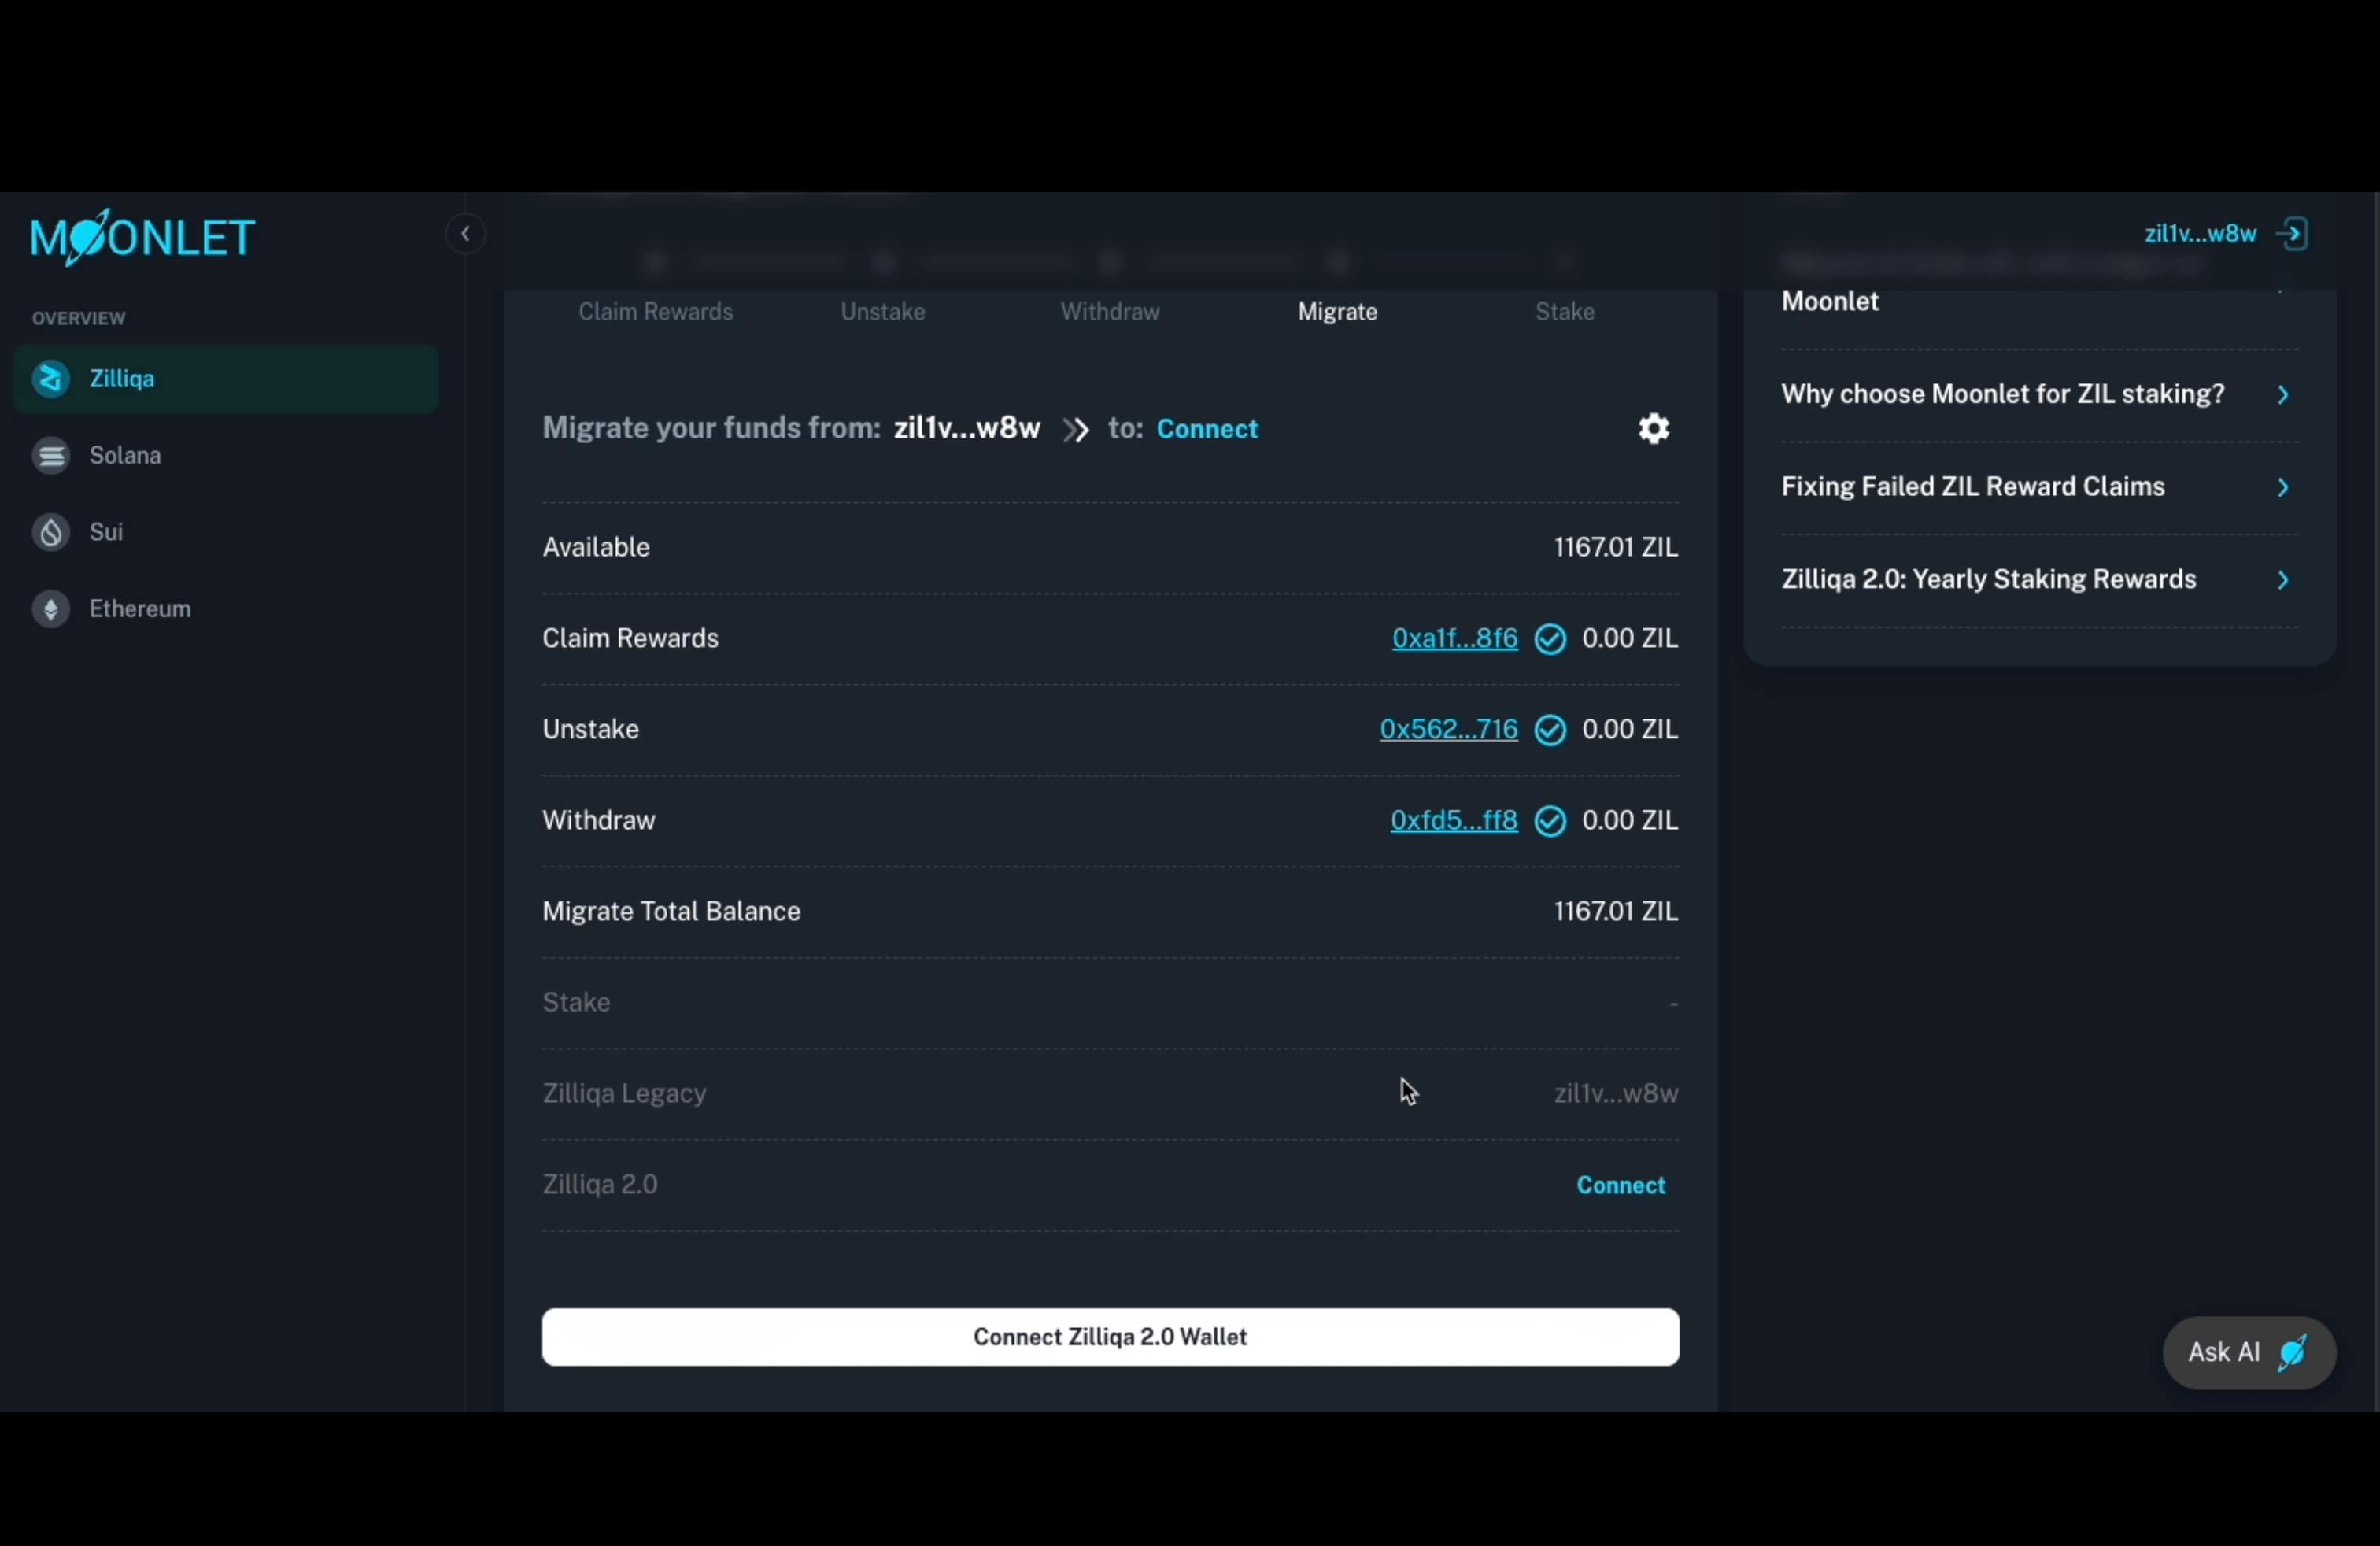Image resolution: width=2380 pixels, height=1546 pixels.
Task: Open 'Zilliqa 2.0: Yearly Staking Rewards' article
Action: (x=1989, y=580)
